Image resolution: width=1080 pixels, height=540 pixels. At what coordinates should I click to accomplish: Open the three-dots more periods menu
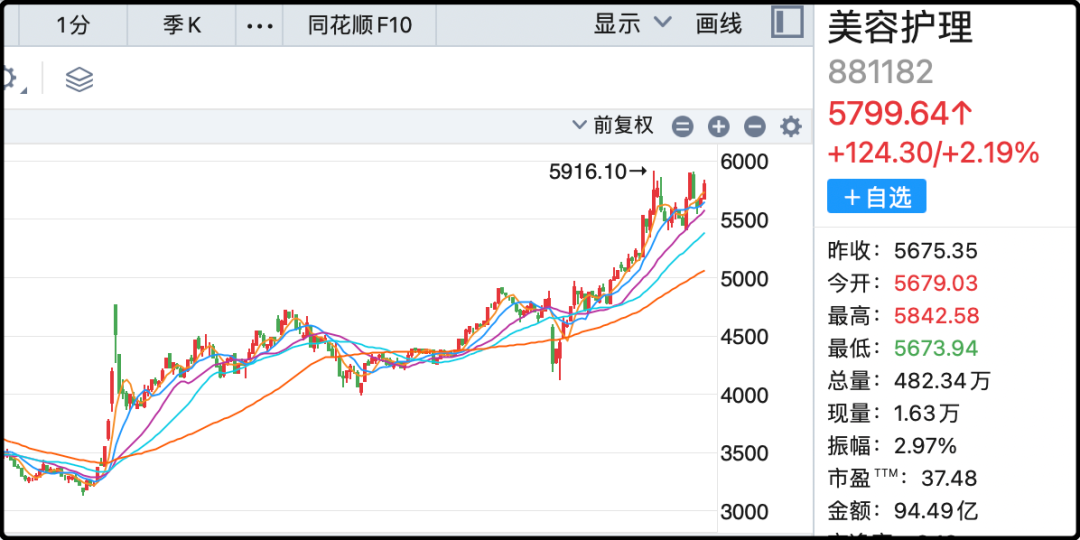click(259, 25)
